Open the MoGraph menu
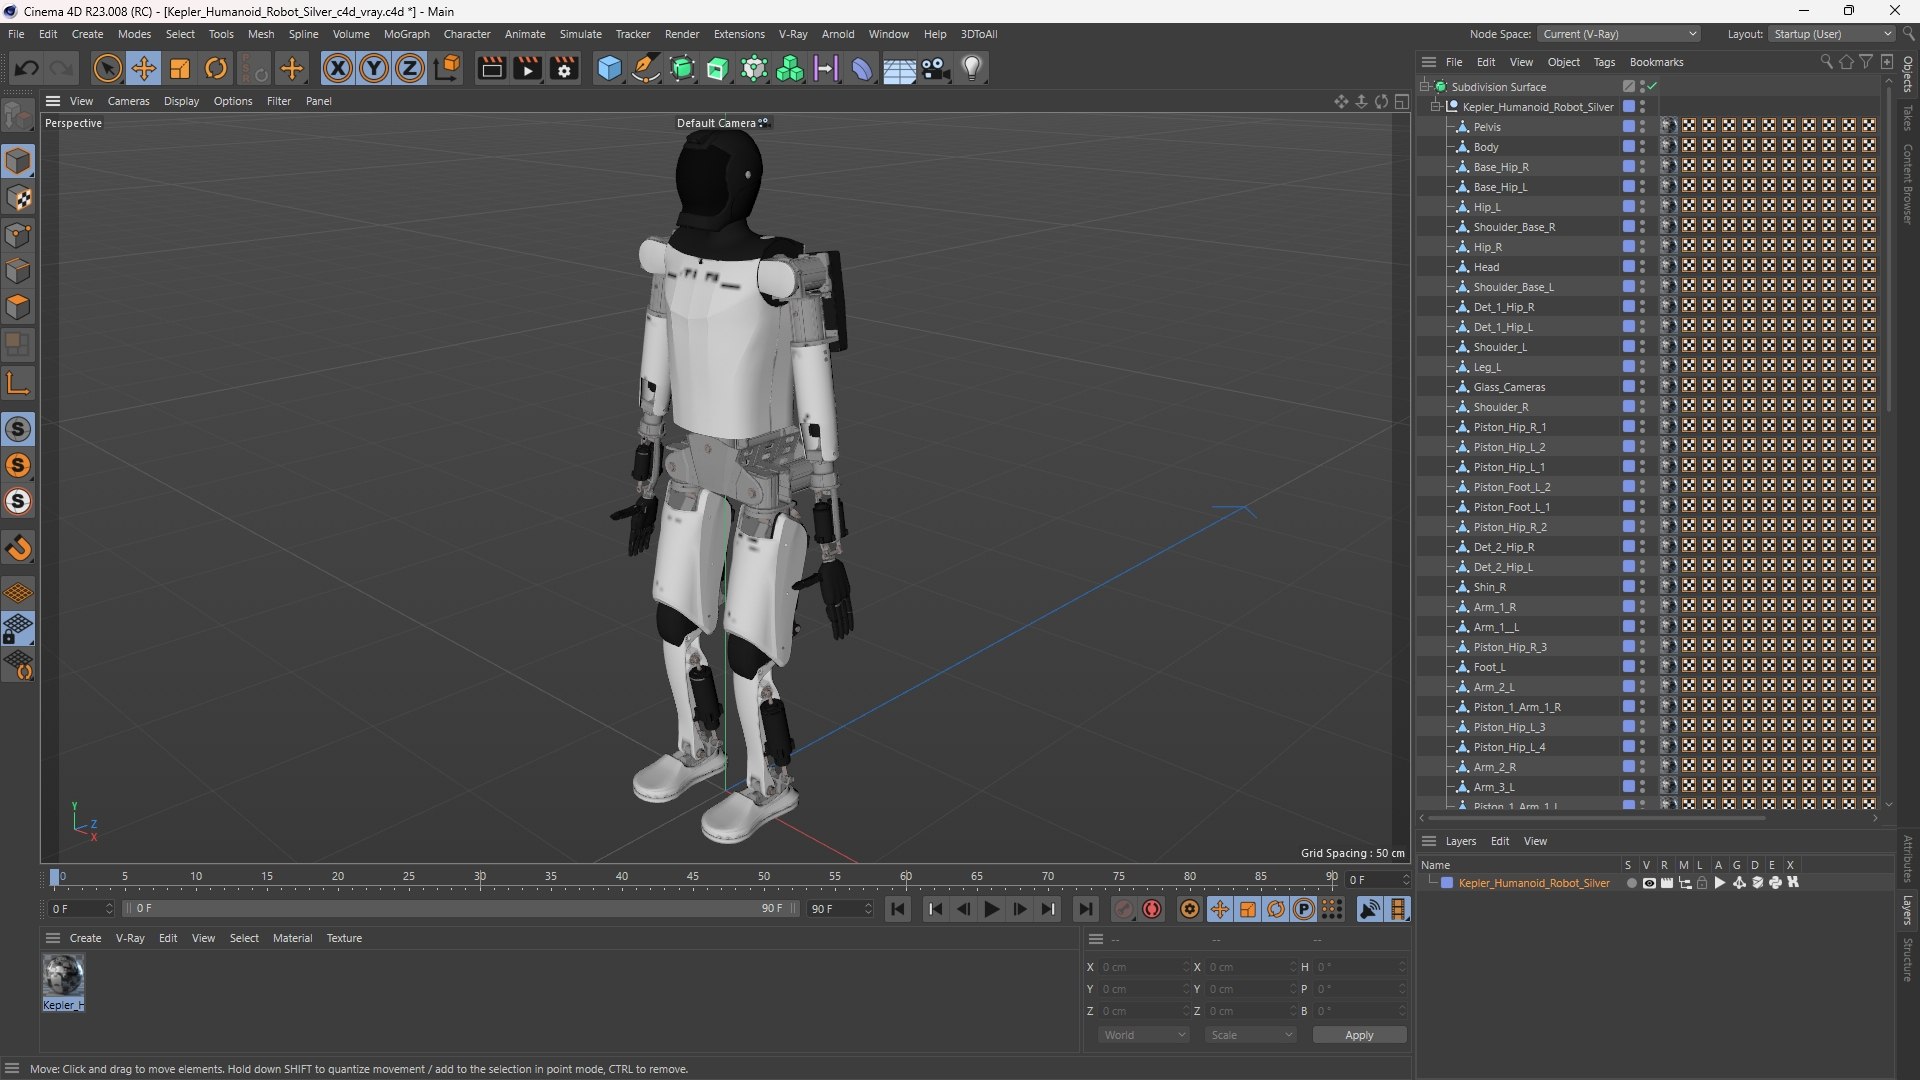1920x1080 pixels. point(406,34)
